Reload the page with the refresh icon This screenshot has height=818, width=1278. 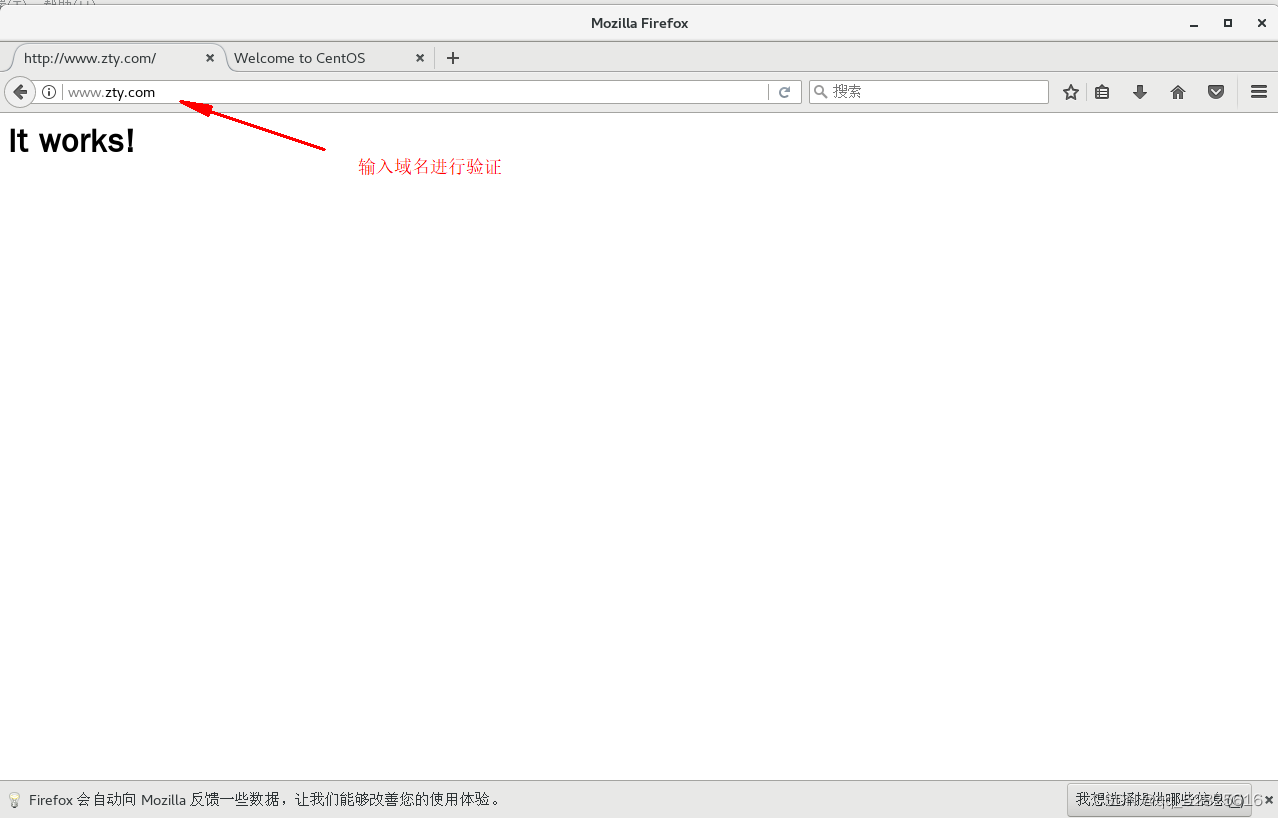[x=785, y=92]
